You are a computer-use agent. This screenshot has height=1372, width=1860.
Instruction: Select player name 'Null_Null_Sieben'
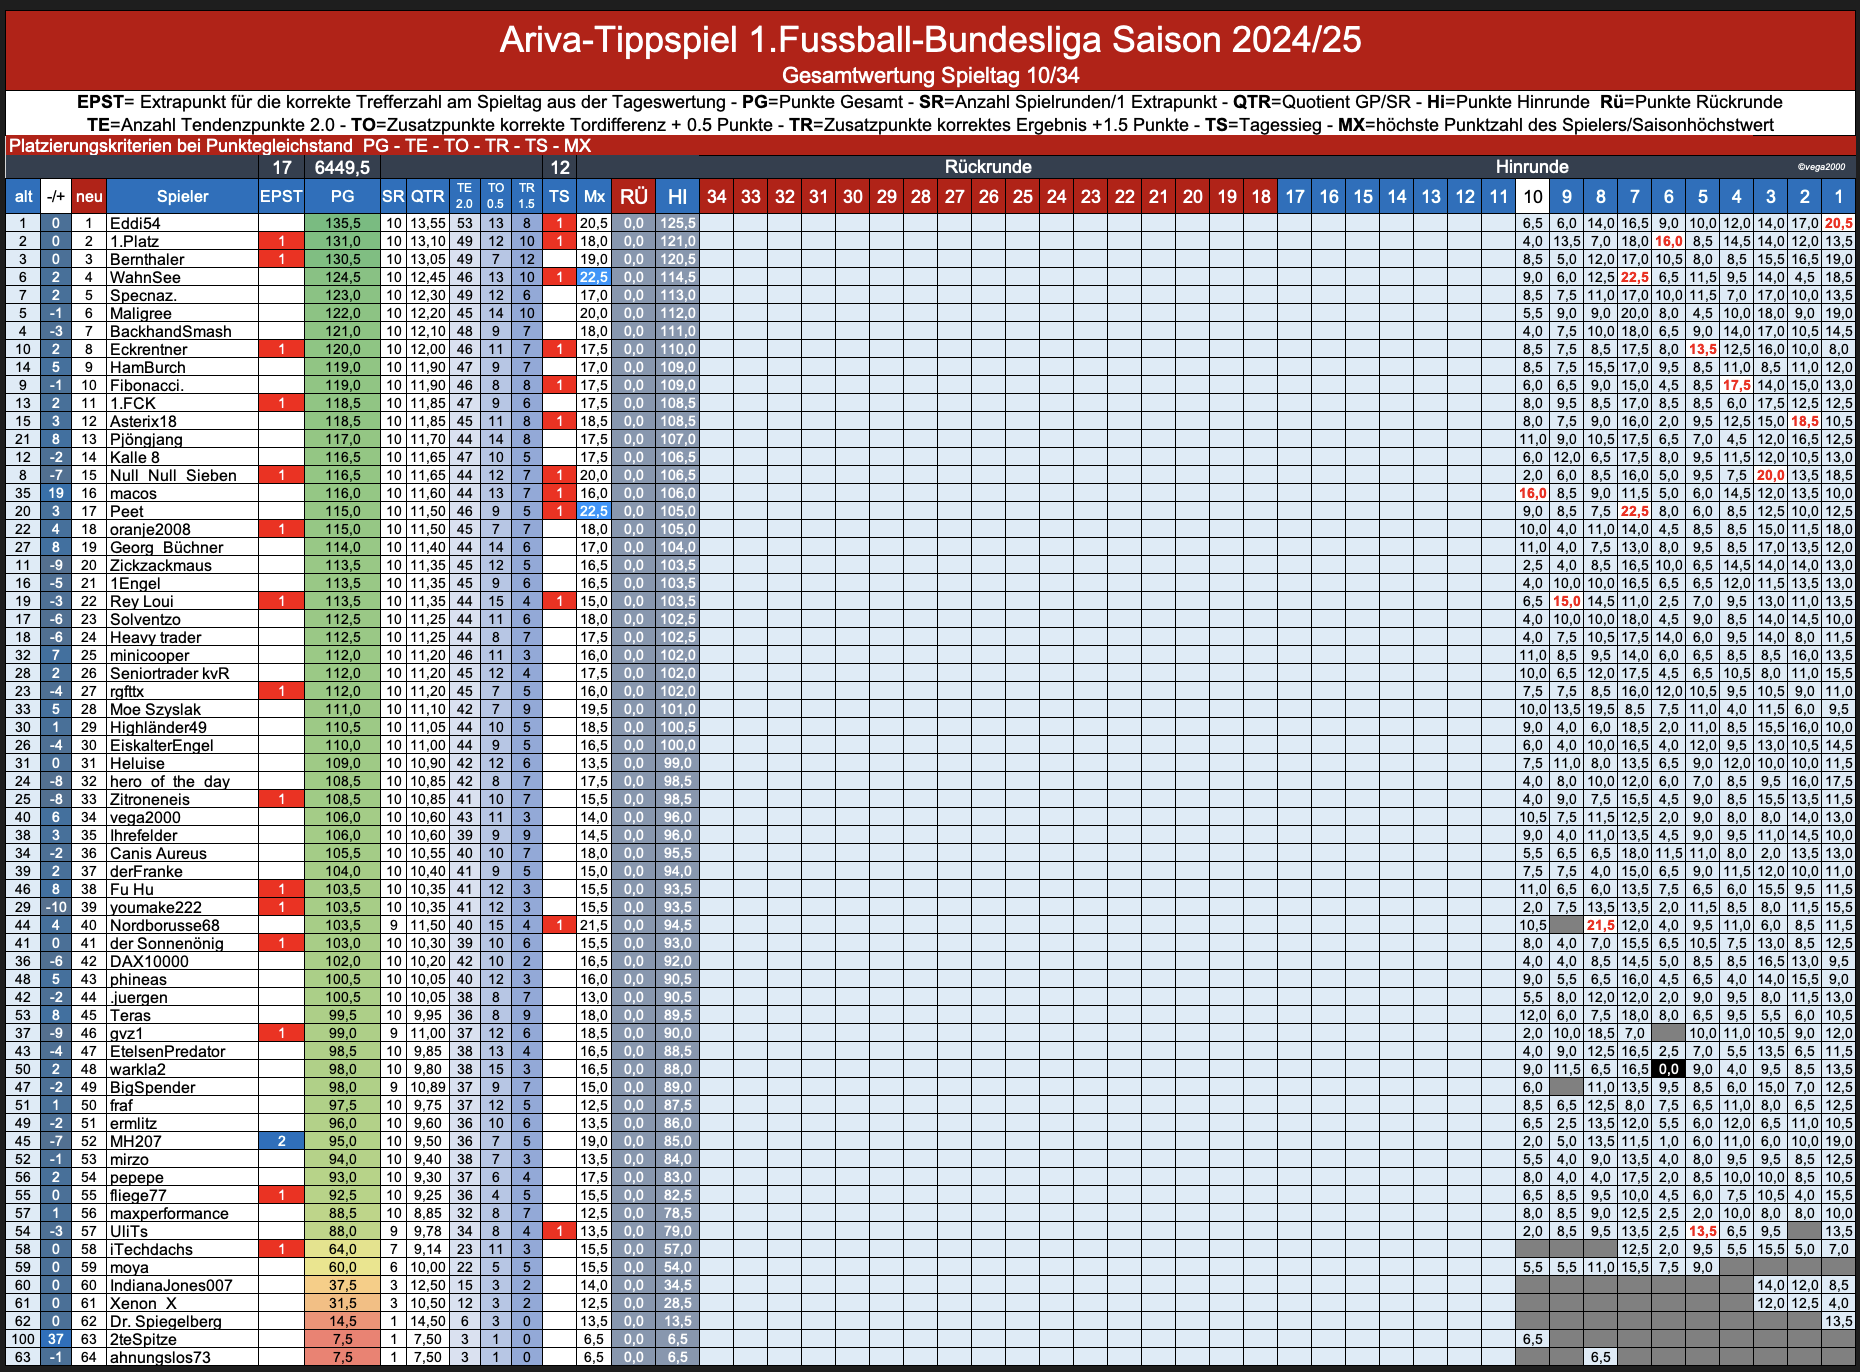[173, 475]
